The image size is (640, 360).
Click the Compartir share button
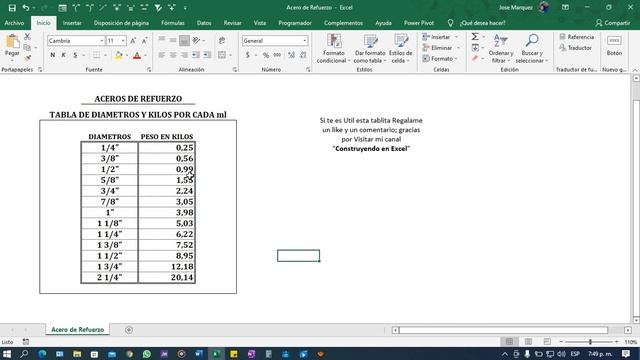tap(613, 23)
